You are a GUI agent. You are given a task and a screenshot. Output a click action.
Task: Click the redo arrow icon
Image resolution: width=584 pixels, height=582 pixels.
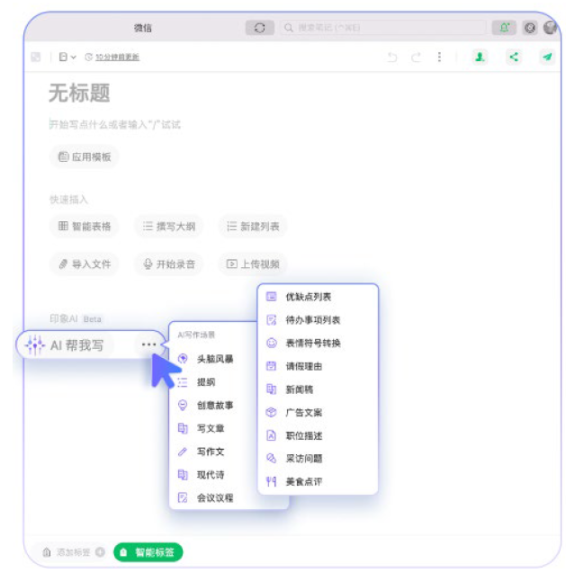click(x=416, y=57)
